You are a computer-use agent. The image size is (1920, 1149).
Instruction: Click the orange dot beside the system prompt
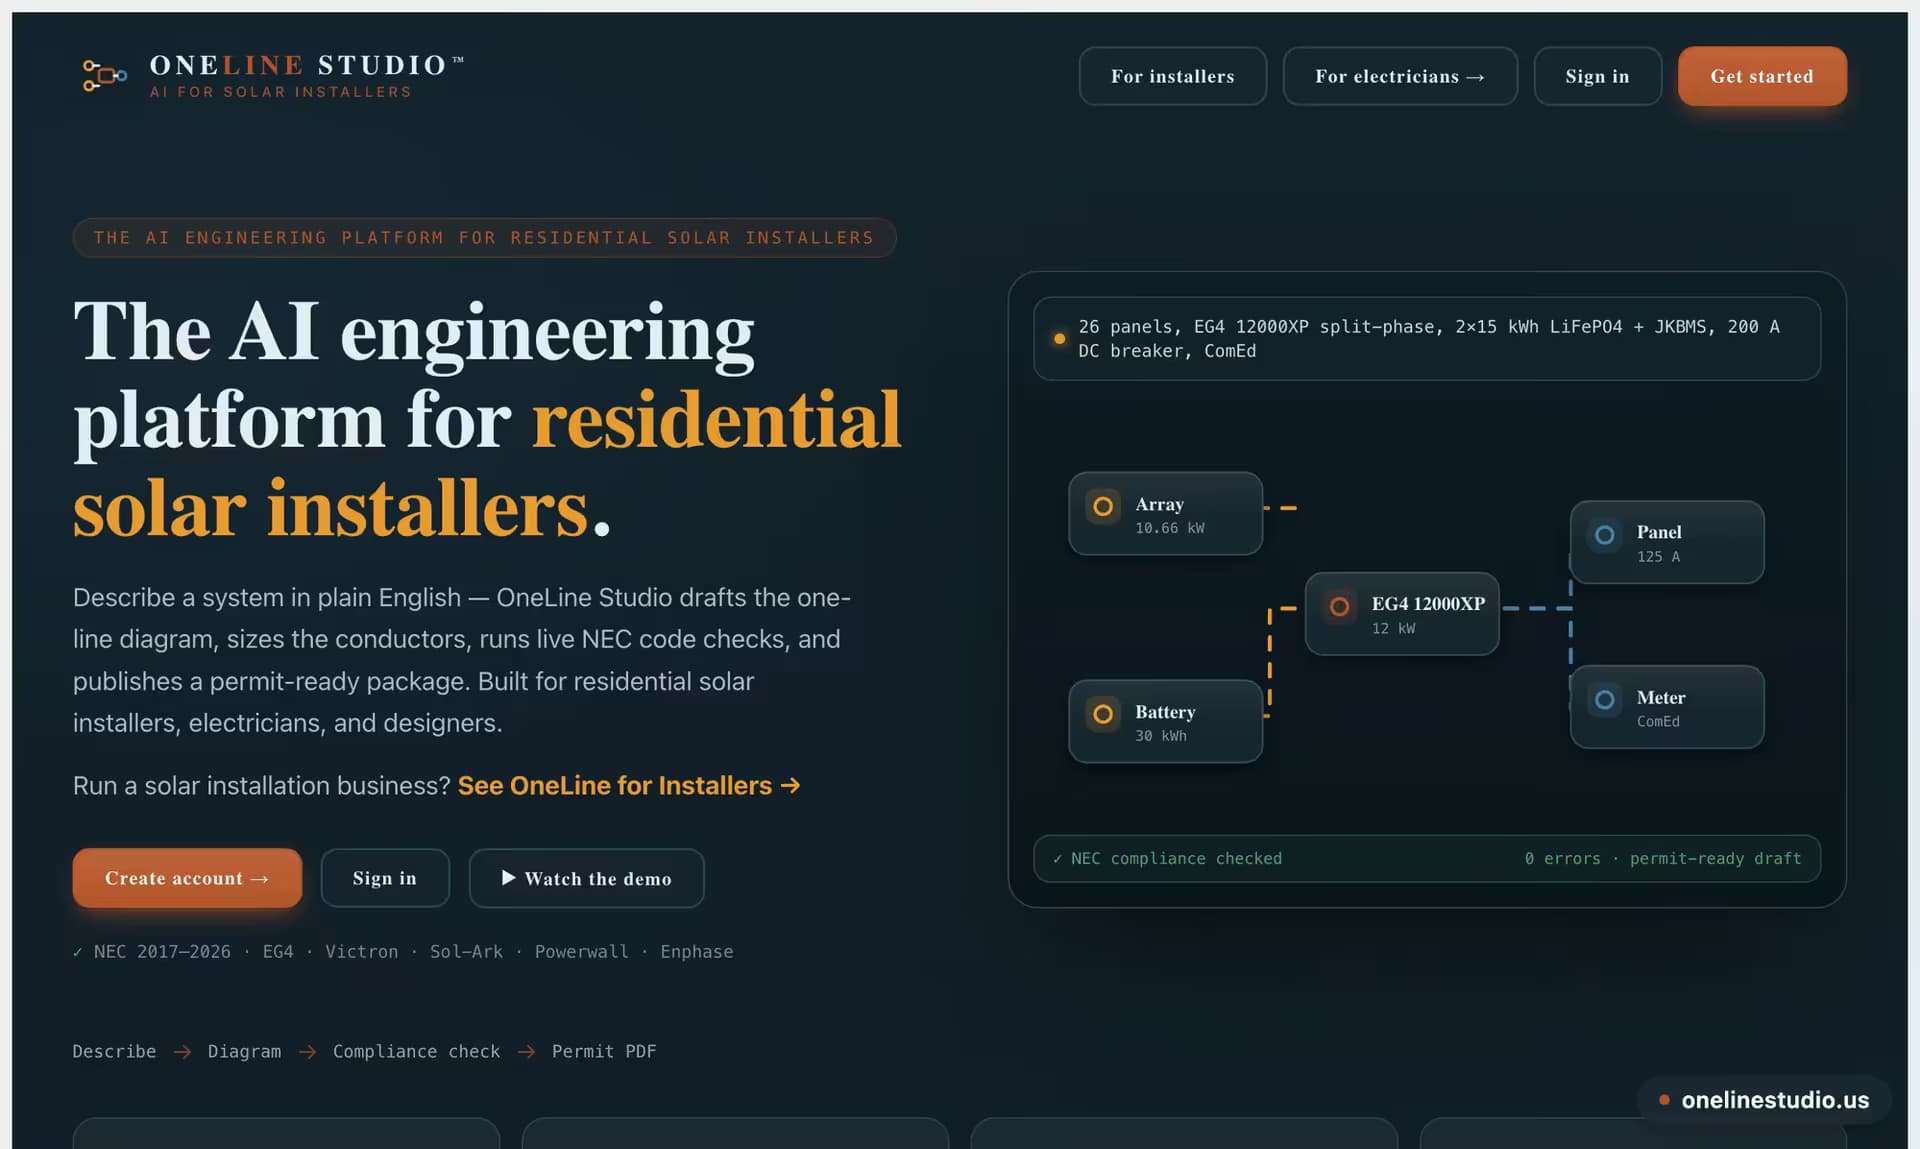[x=1059, y=339]
